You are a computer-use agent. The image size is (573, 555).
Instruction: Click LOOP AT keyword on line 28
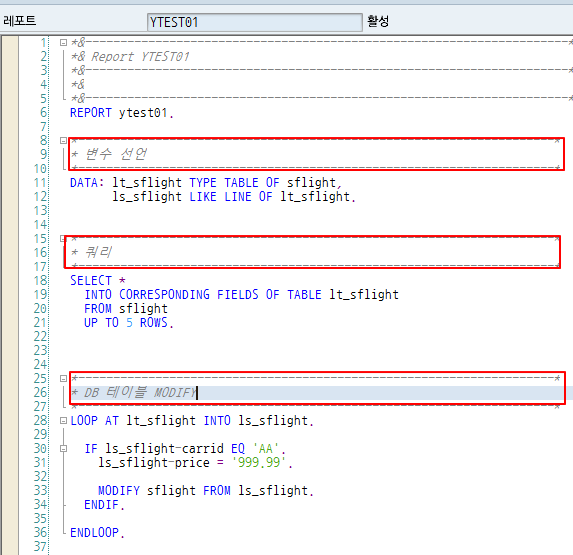click(94, 421)
